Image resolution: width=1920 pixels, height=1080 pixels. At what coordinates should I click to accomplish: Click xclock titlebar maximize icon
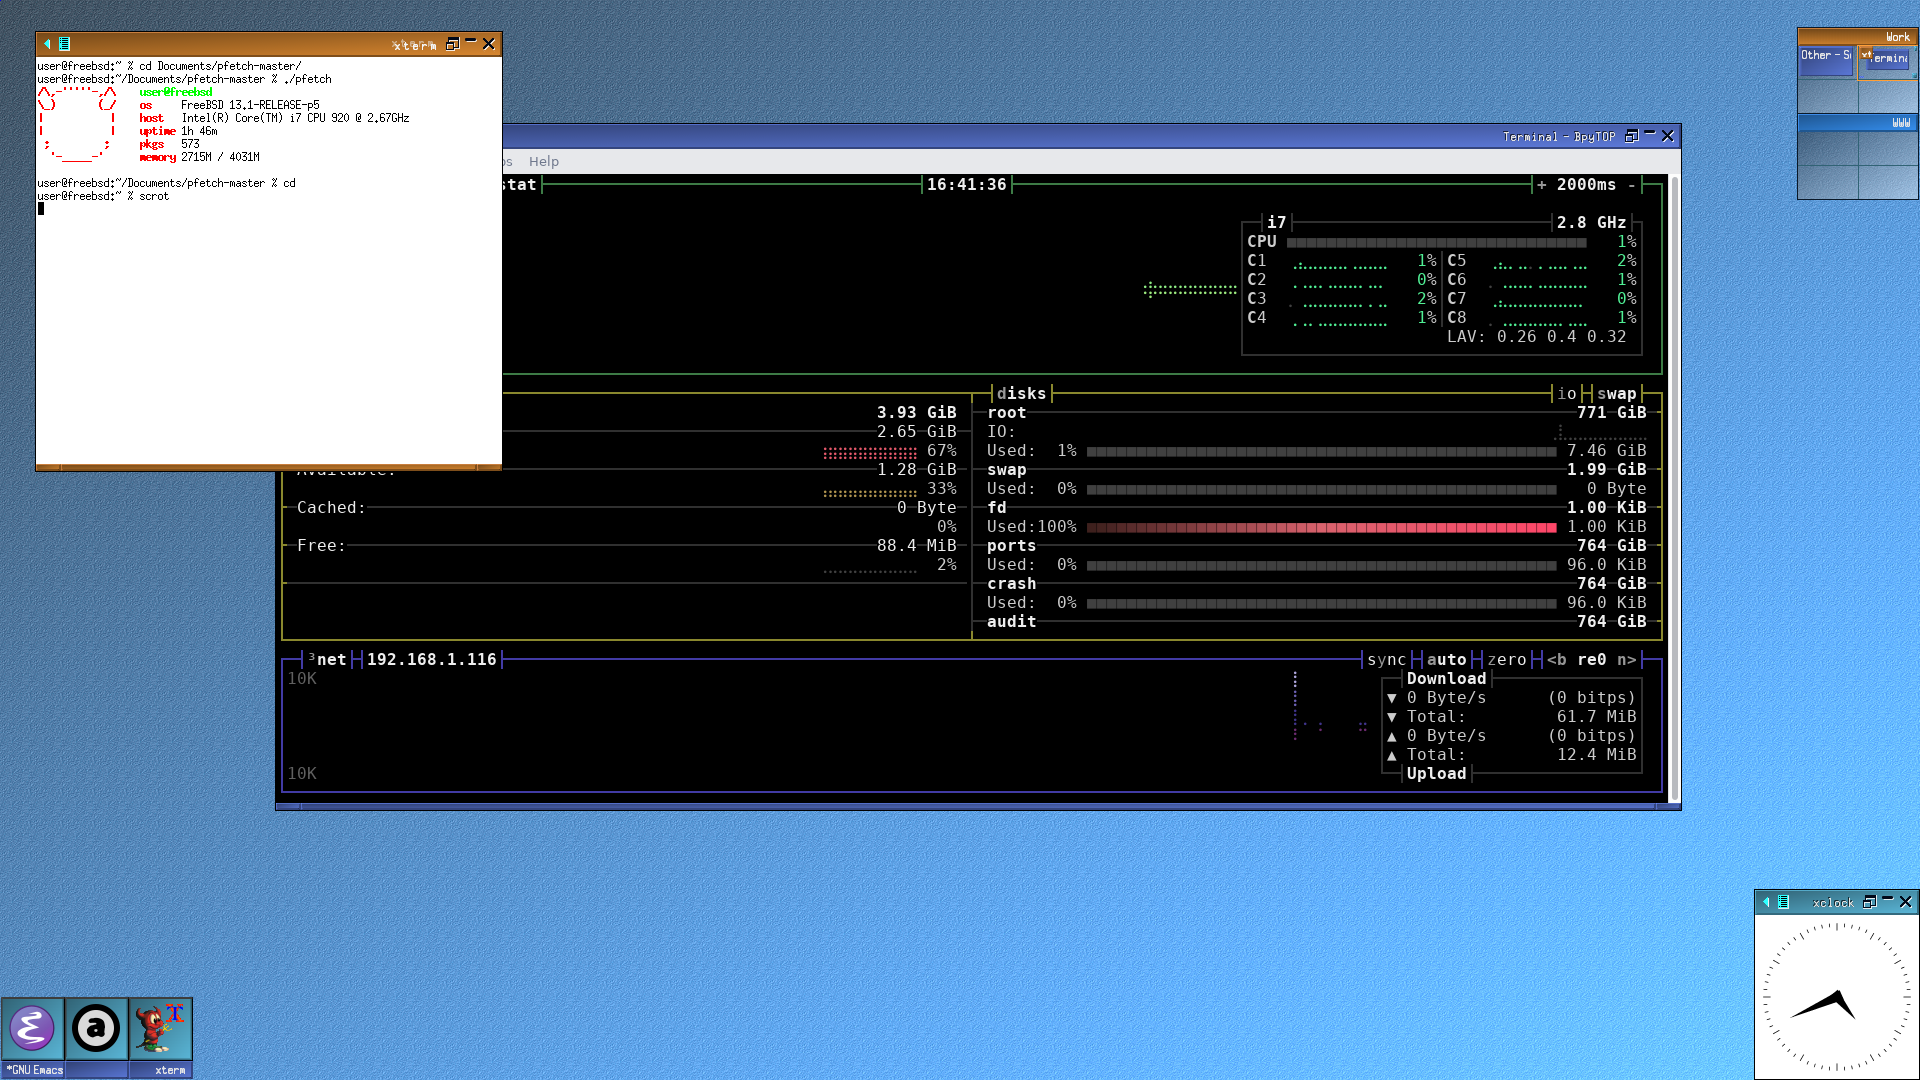tap(1869, 902)
